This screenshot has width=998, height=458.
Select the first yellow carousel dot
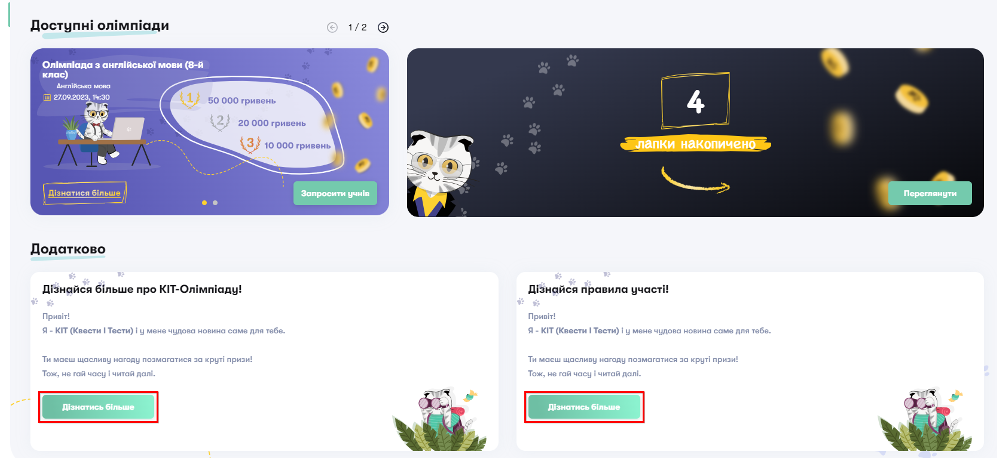[x=204, y=202]
